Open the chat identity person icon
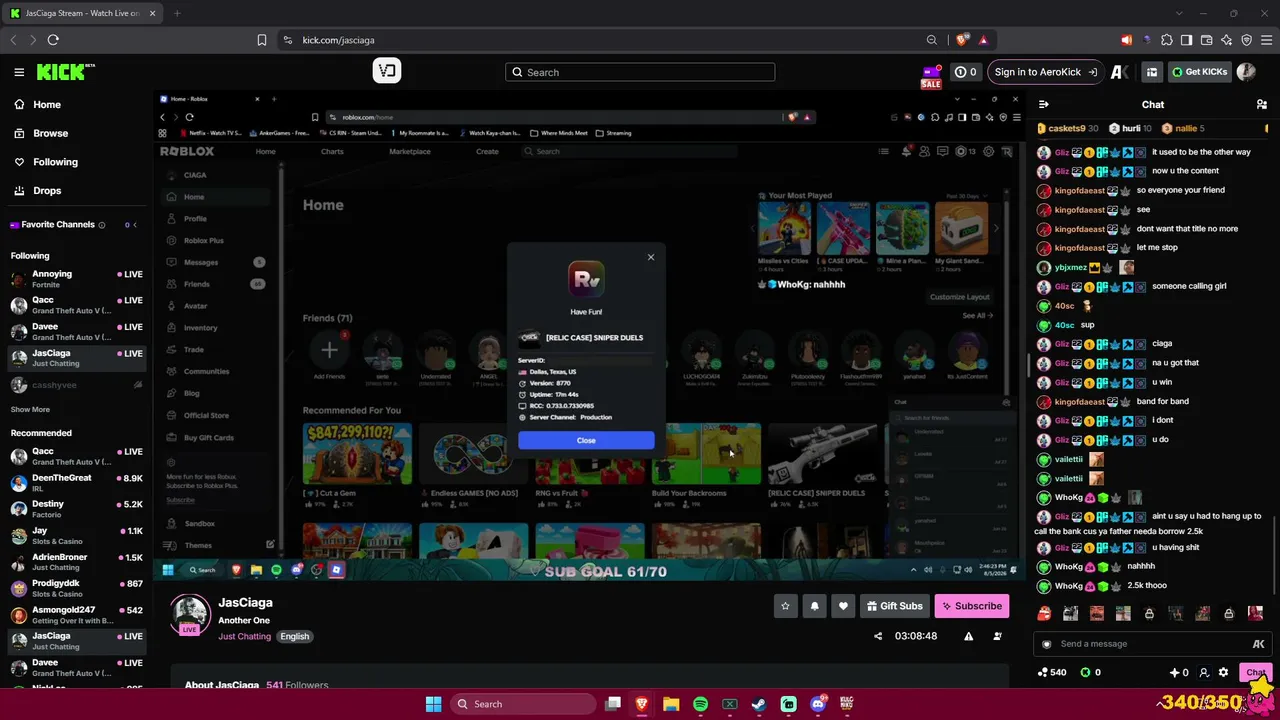 pos(1204,673)
